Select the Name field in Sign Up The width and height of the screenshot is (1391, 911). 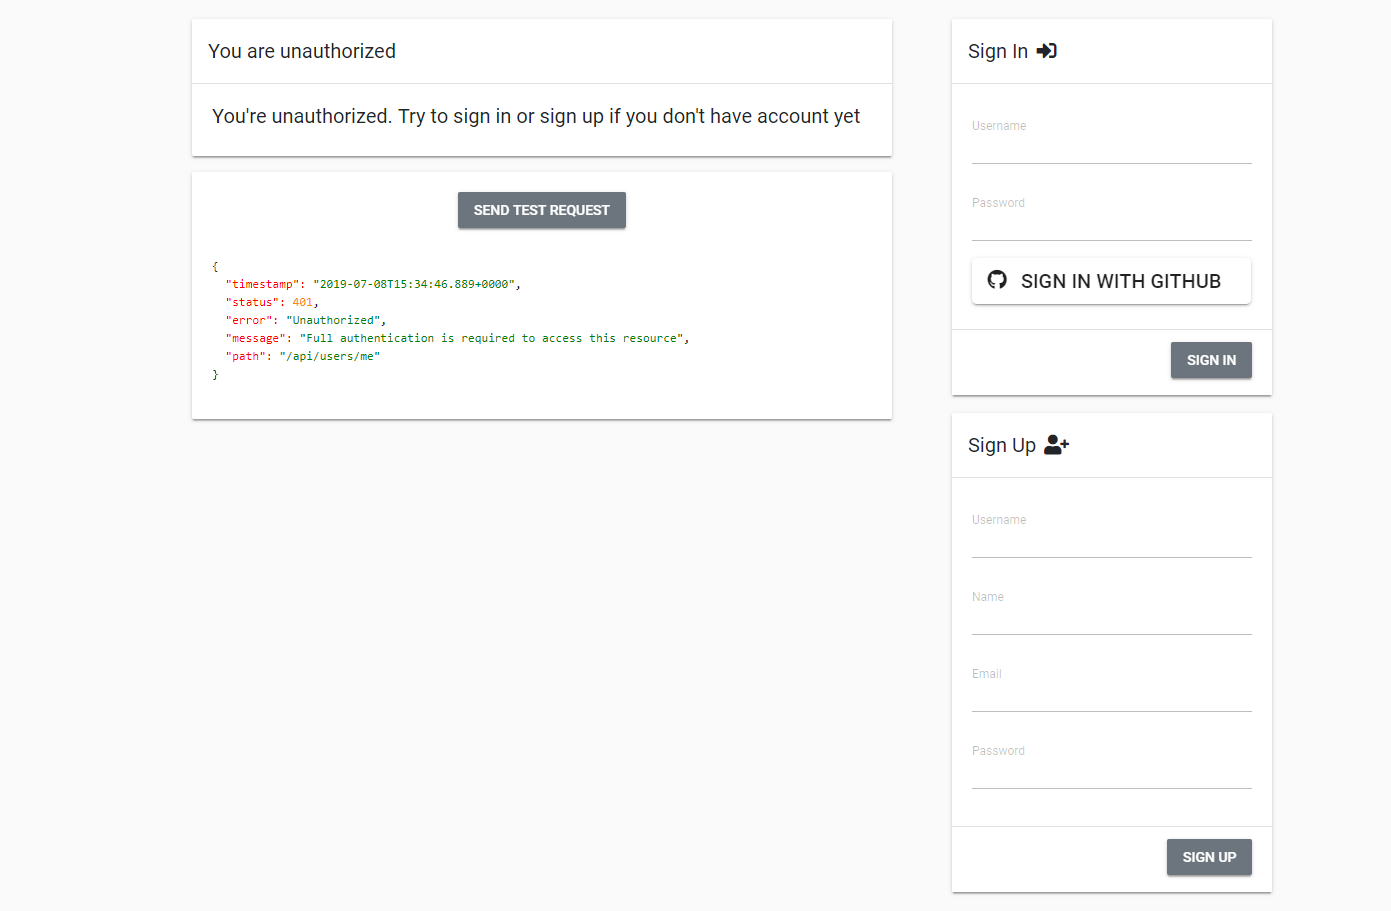(x=1111, y=617)
